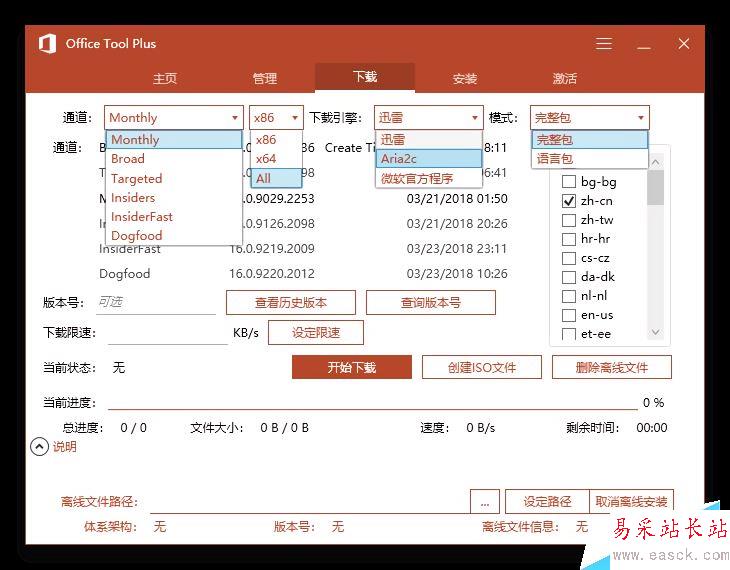
Task: Choose Insiders channel option
Action: click(174, 197)
